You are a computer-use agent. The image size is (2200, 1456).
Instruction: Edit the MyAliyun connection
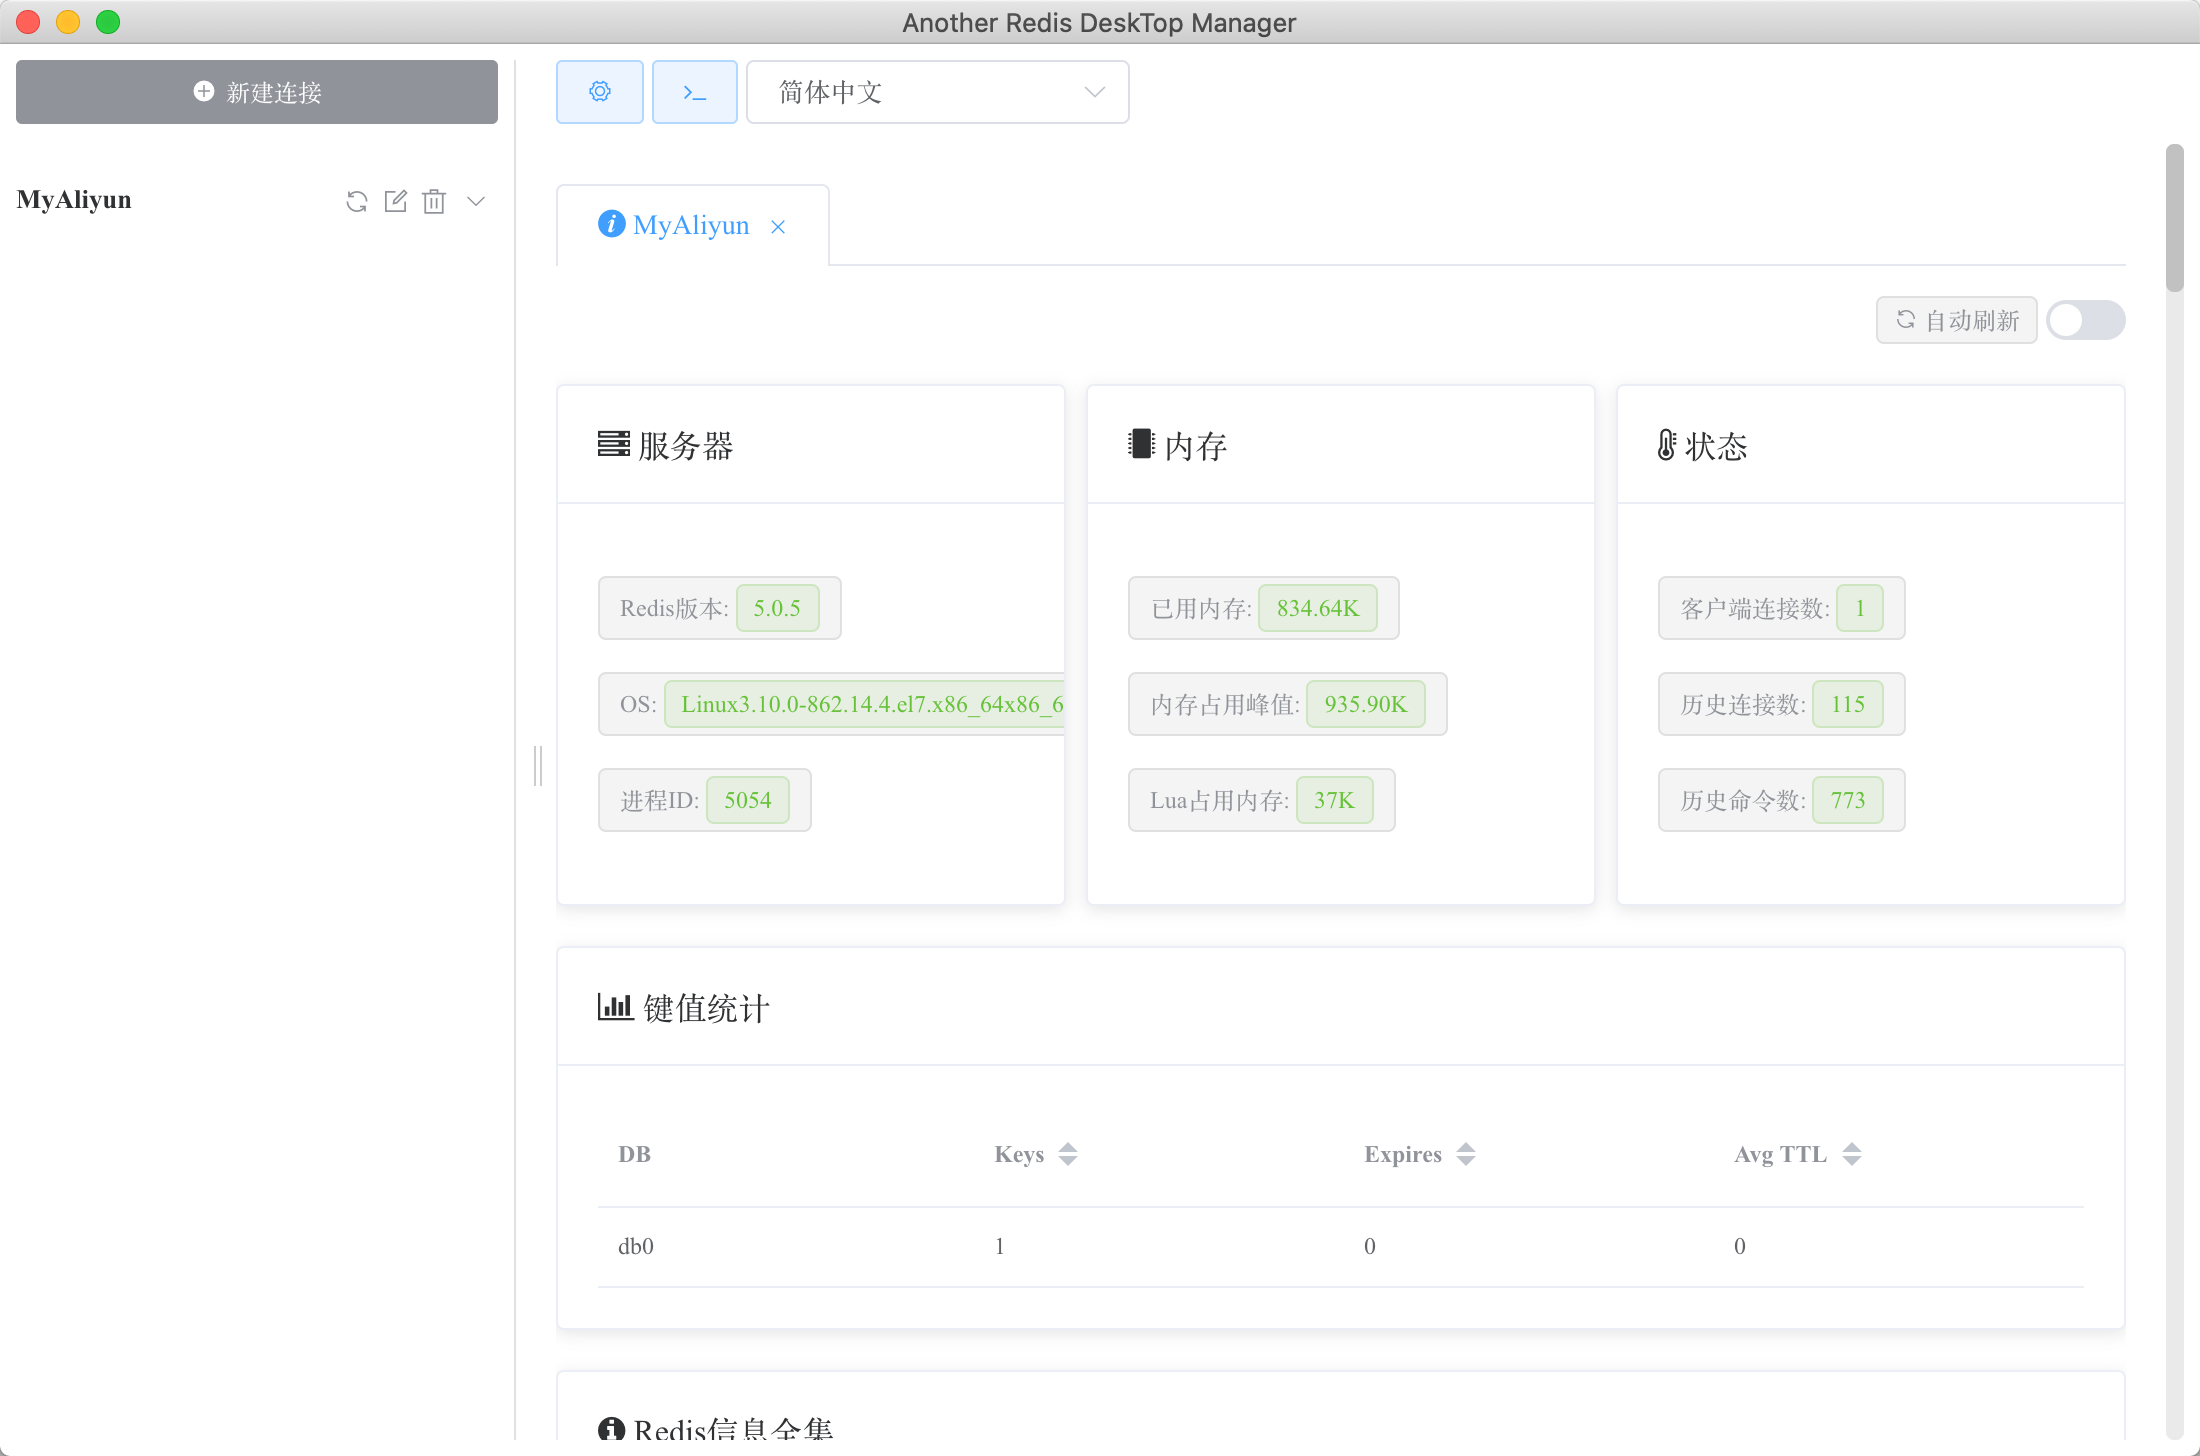point(396,201)
